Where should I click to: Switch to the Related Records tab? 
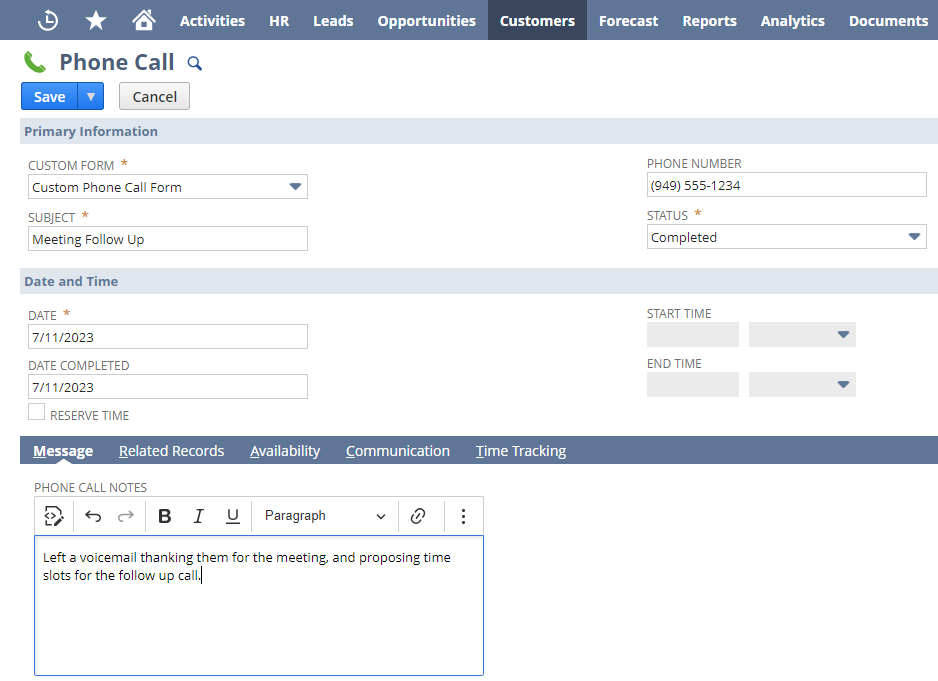171,451
